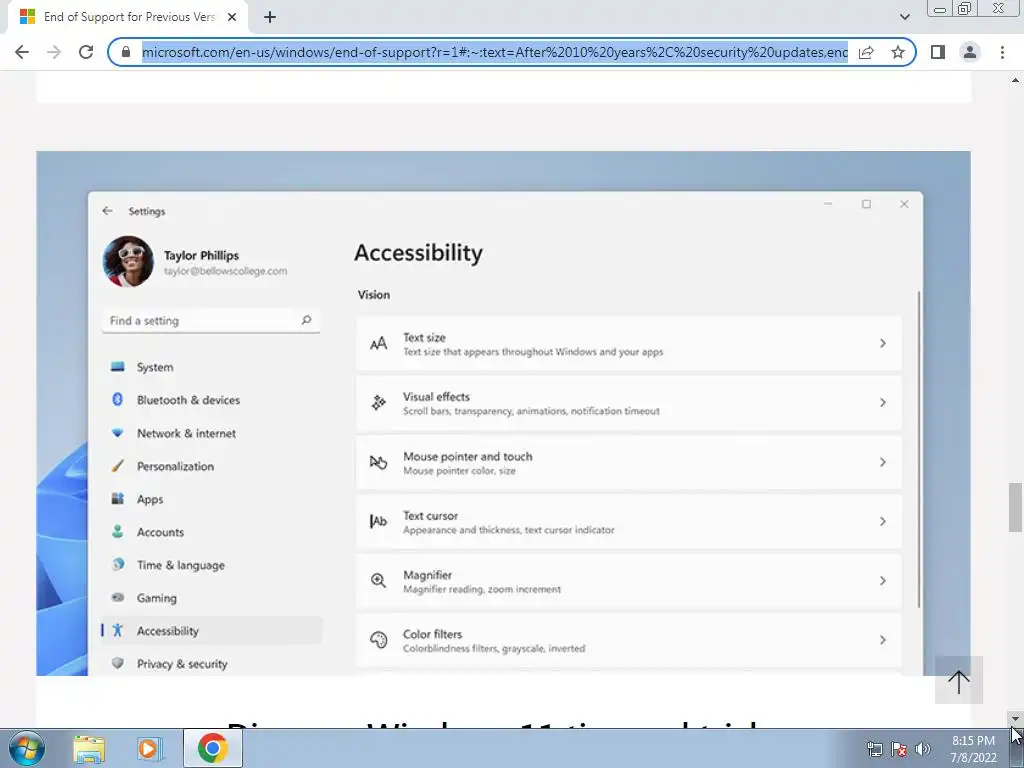Click the Mouse pointer and touch icon

pyautogui.click(x=379, y=462)
